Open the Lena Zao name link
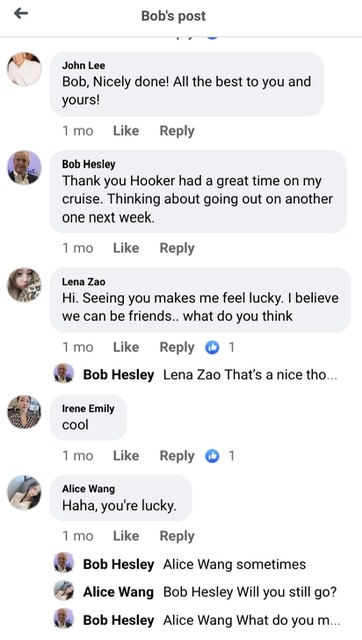This screenshot has width=362, height=640. [x=83, y=282]
